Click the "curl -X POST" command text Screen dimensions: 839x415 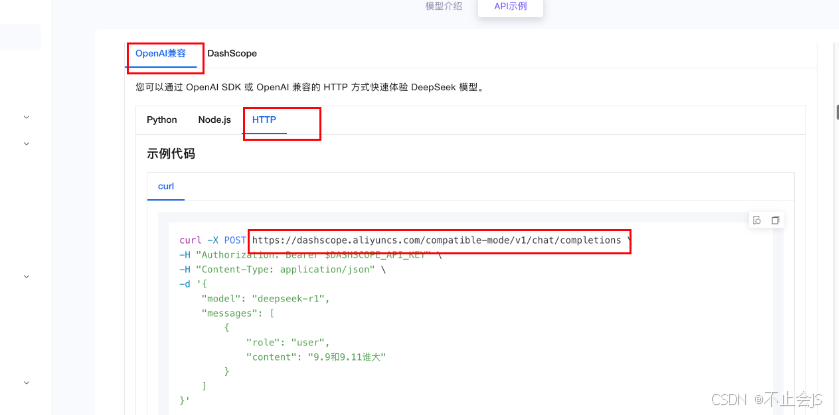[212, 240]
